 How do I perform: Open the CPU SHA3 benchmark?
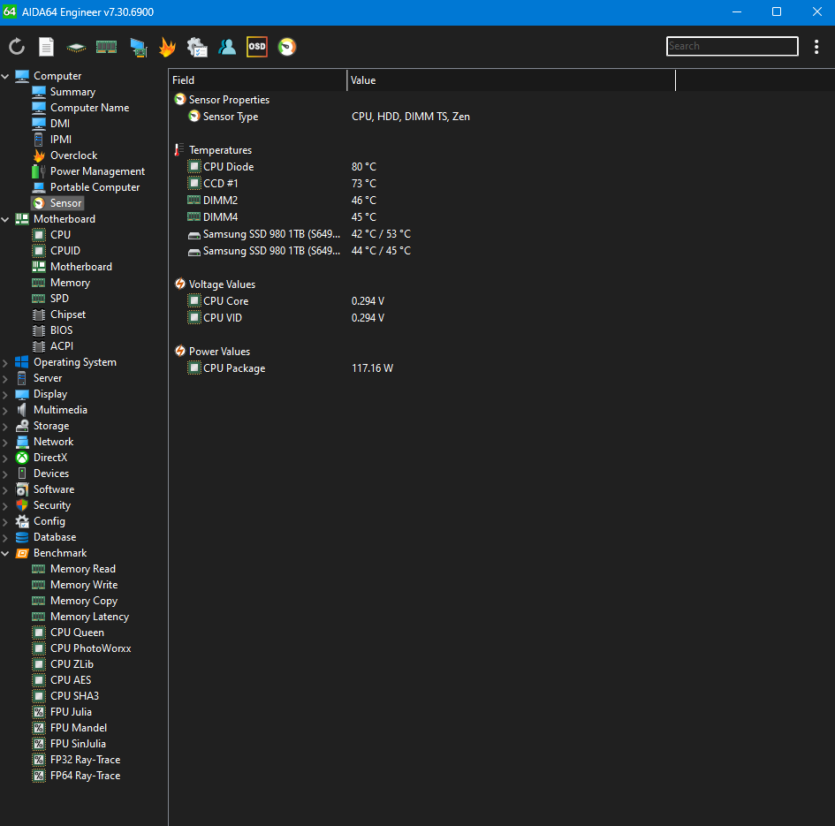pos(75,696)
